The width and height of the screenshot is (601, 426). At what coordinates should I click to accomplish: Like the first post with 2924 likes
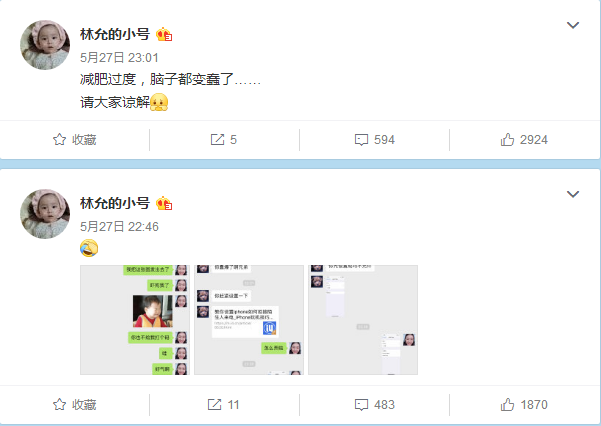point(524,140)
